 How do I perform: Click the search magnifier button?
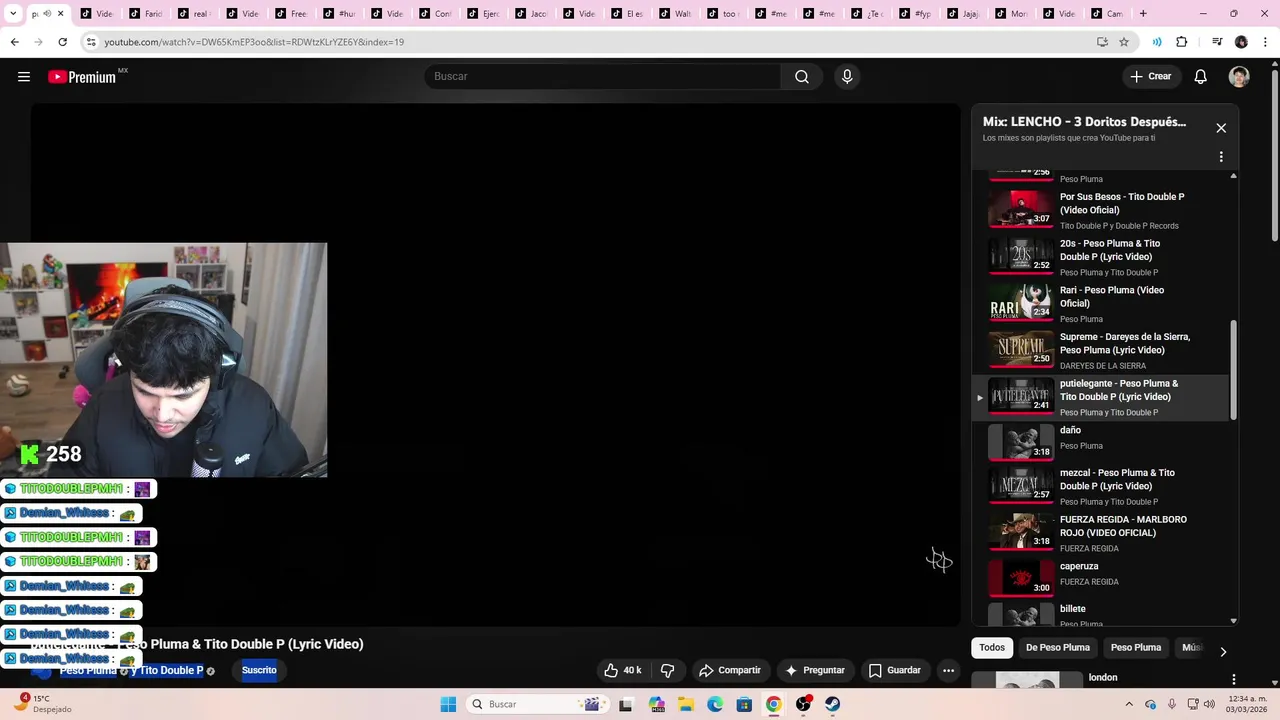point(802,77)
